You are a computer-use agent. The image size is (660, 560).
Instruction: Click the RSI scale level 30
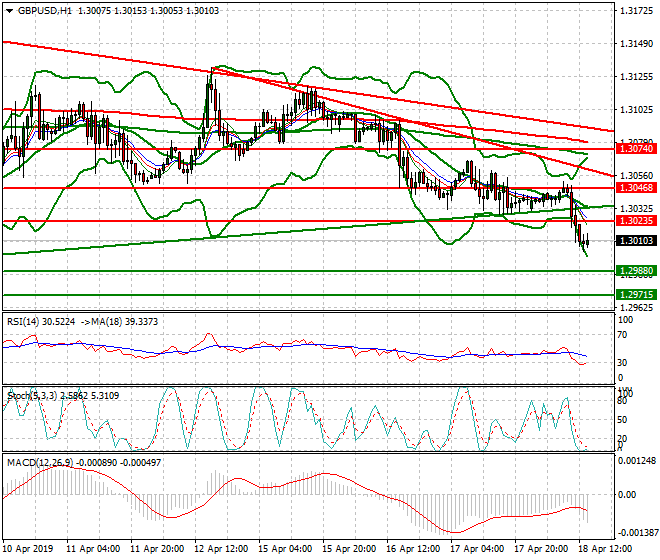click(624, 363)
